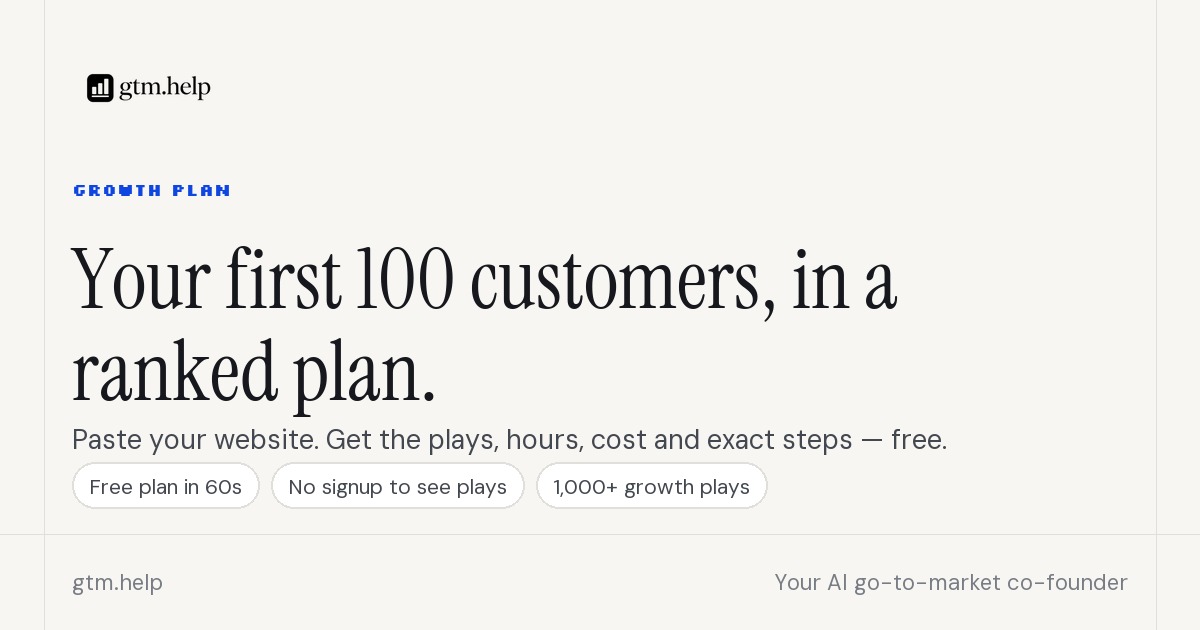Viewport: 1200px width, 630px height.
Task: Click the footer gtm.help text
Action: pyautogui.click(x=117, y=583)
